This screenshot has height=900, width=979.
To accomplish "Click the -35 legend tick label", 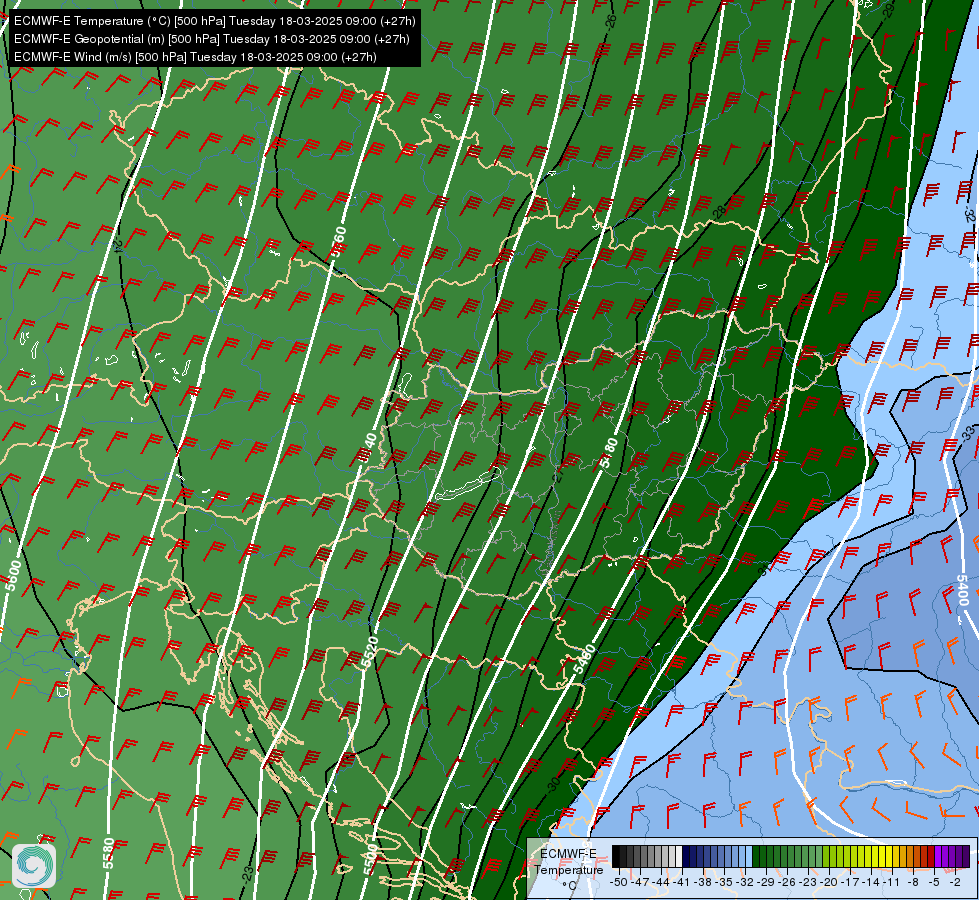I will [x=724, y=882].
